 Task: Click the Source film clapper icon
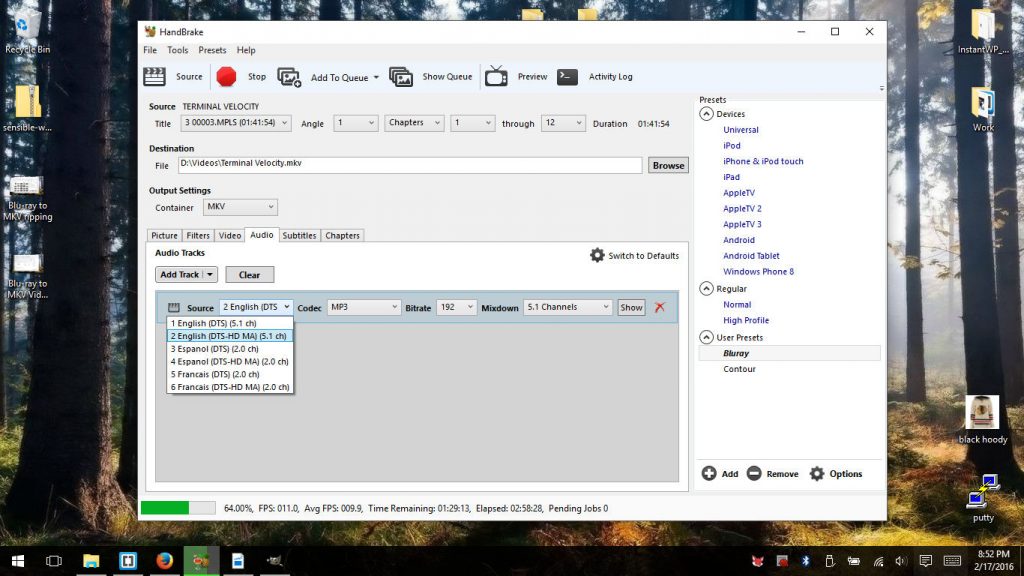point(154,76)
